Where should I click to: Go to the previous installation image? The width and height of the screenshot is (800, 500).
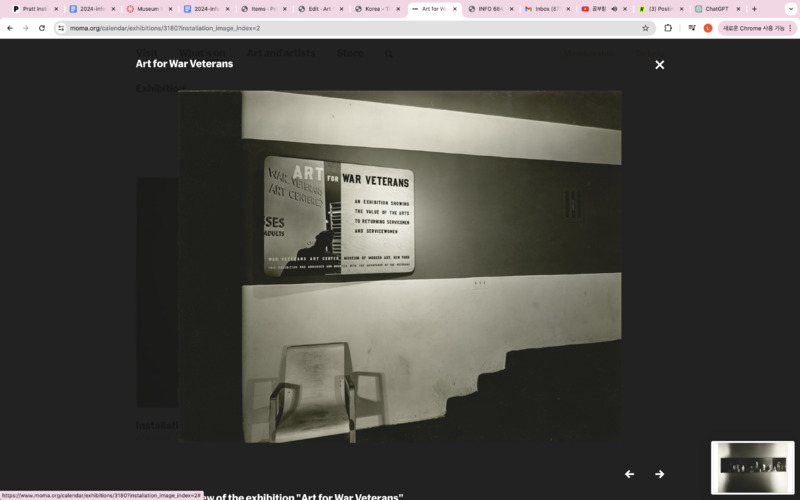tap(629, 474)
